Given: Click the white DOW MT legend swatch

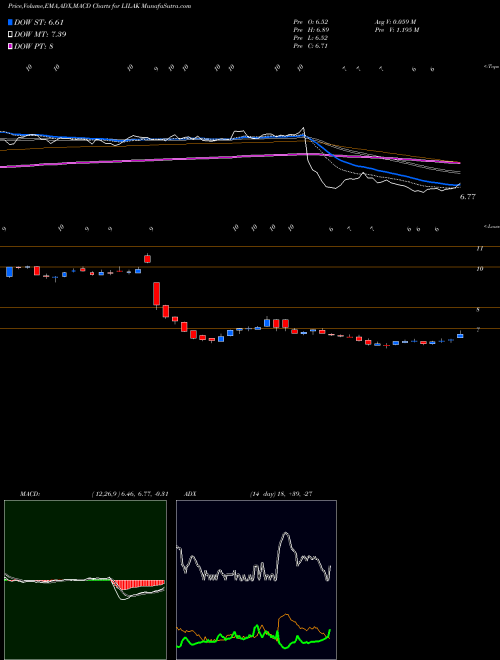Looking at the screenshot, I should click(10, 35).
